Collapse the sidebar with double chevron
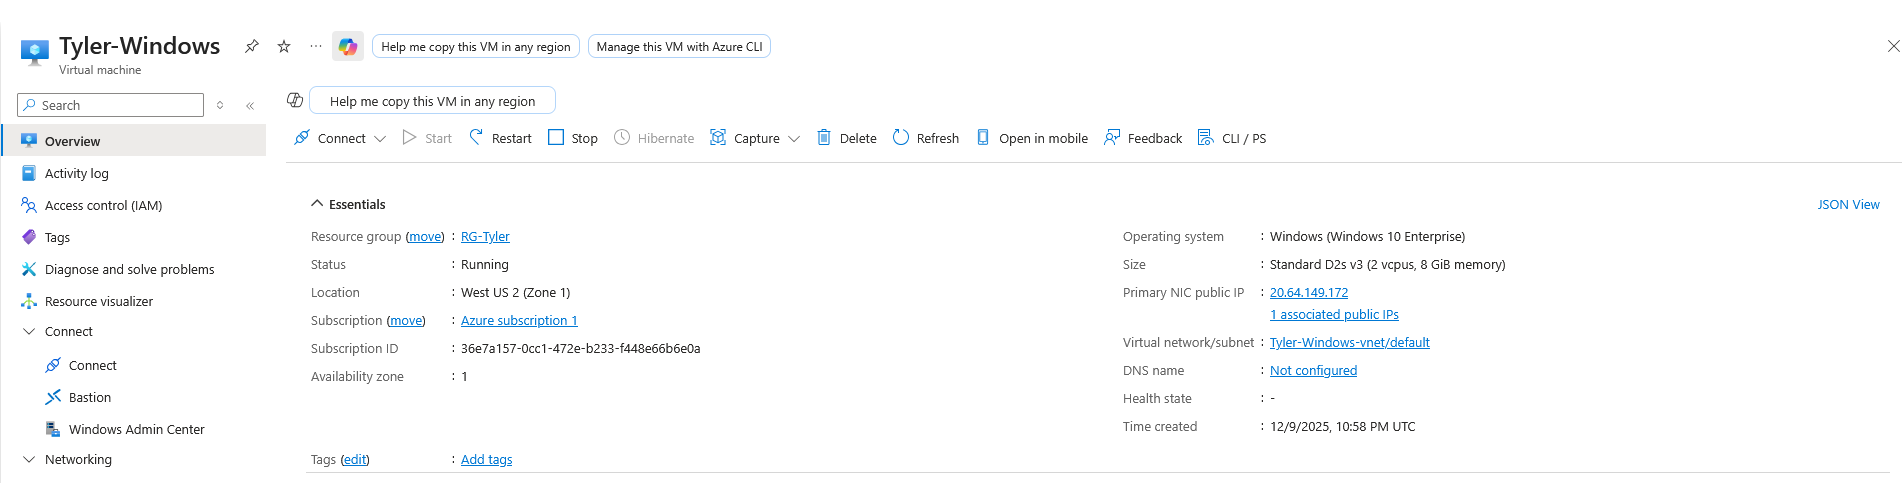 (x=250, y=105)
